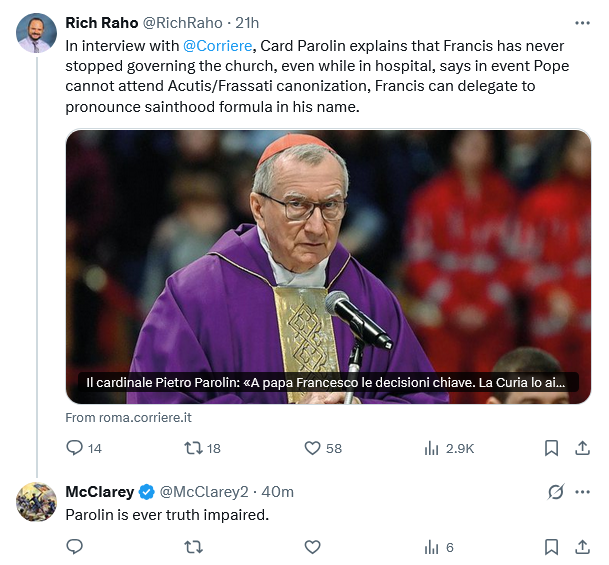Retweet Rich Raho's post

[202, 448]
